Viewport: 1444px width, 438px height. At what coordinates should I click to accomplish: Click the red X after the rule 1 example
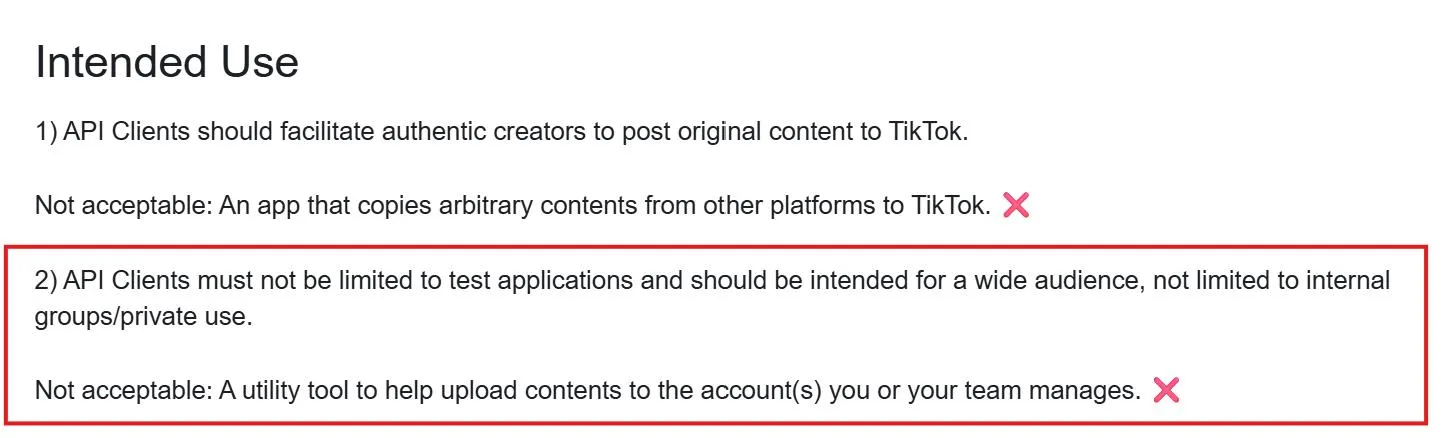[x=1015, y=206]
